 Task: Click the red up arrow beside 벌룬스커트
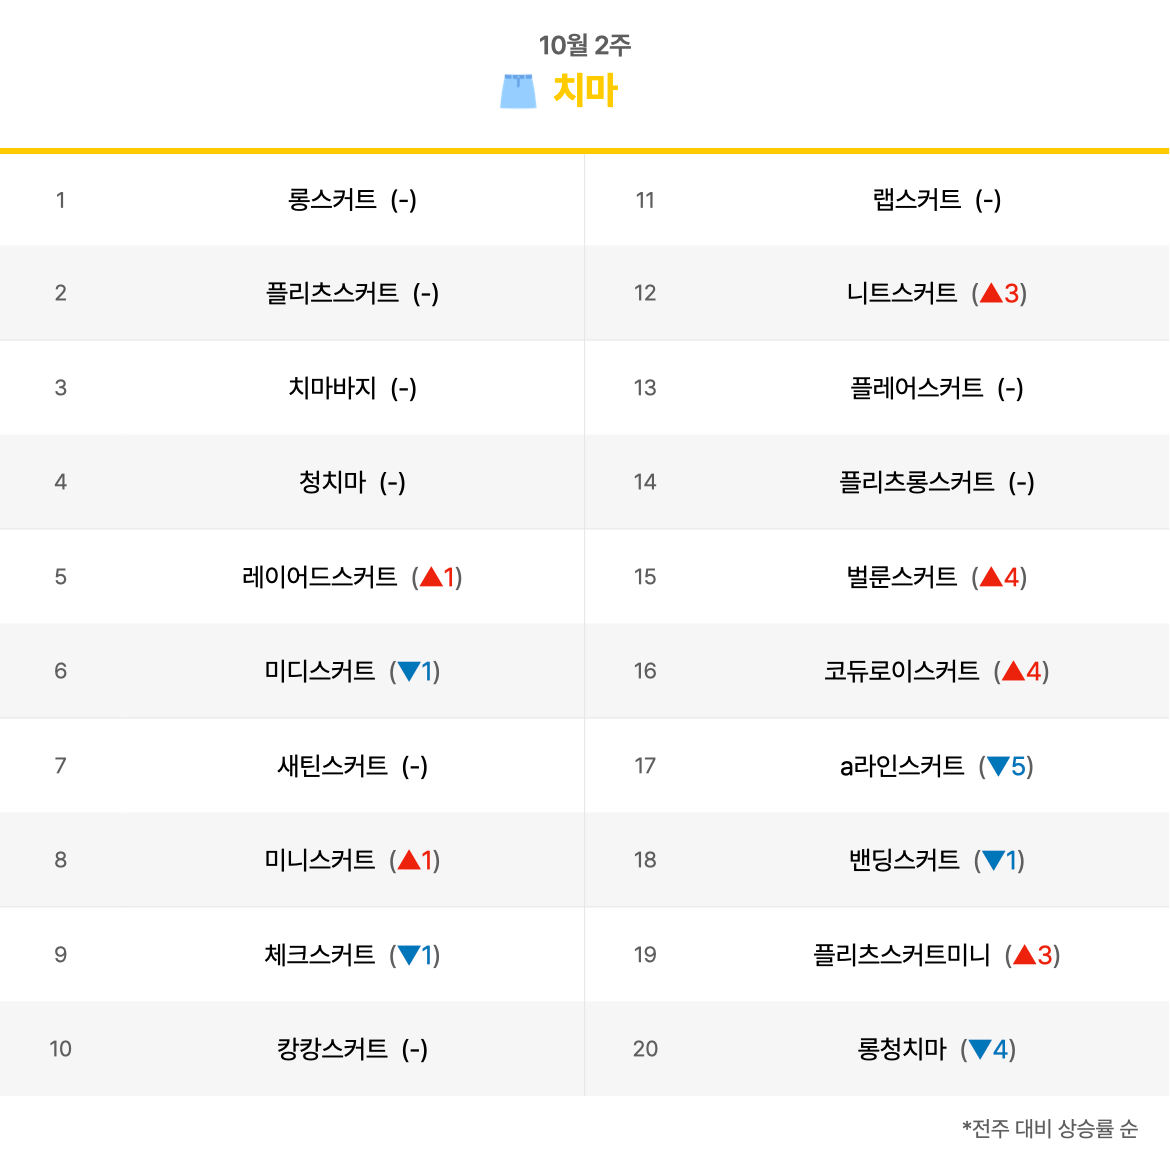click(991, 577)
